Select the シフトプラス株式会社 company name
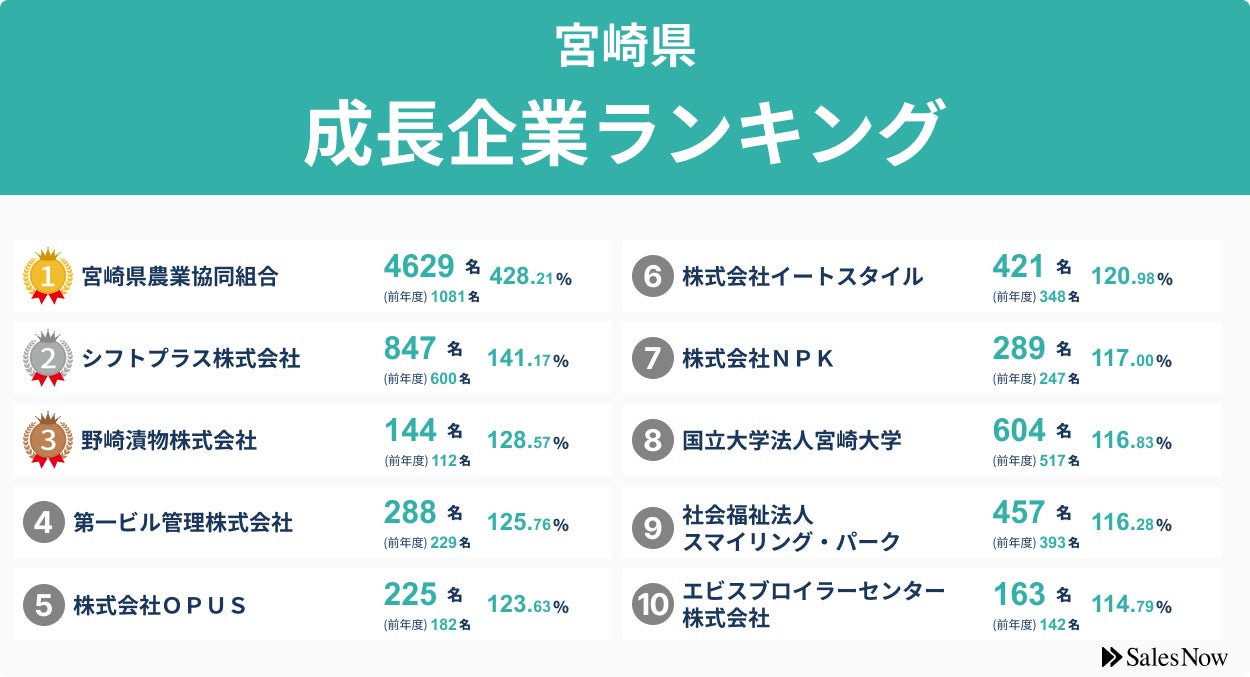The height and width of the screenshot is (677, 1250). [191, 358]
